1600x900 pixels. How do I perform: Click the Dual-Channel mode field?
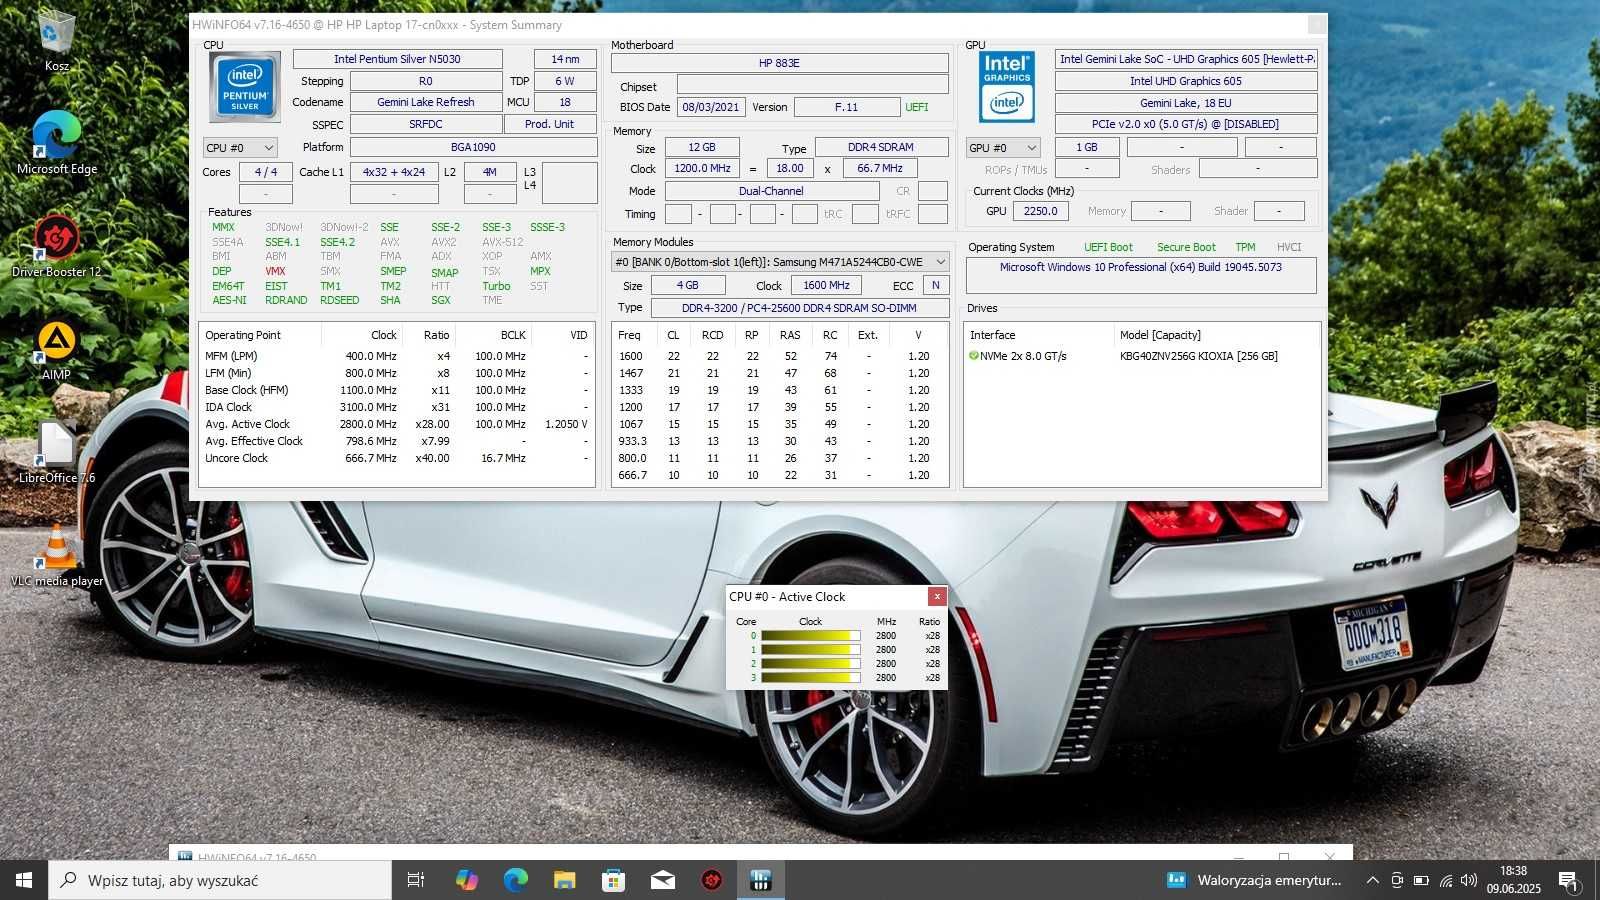pos(772,191)
